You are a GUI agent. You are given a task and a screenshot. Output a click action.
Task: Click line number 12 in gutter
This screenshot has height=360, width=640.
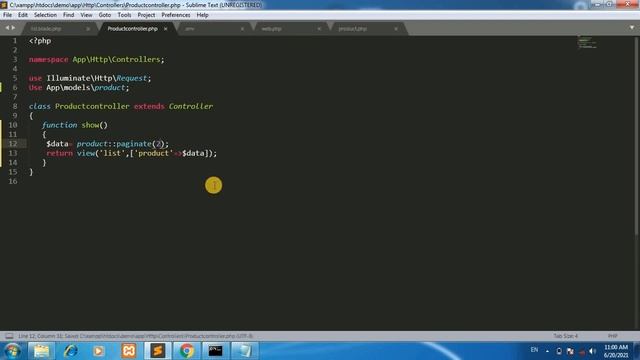(x=13, y=144)
